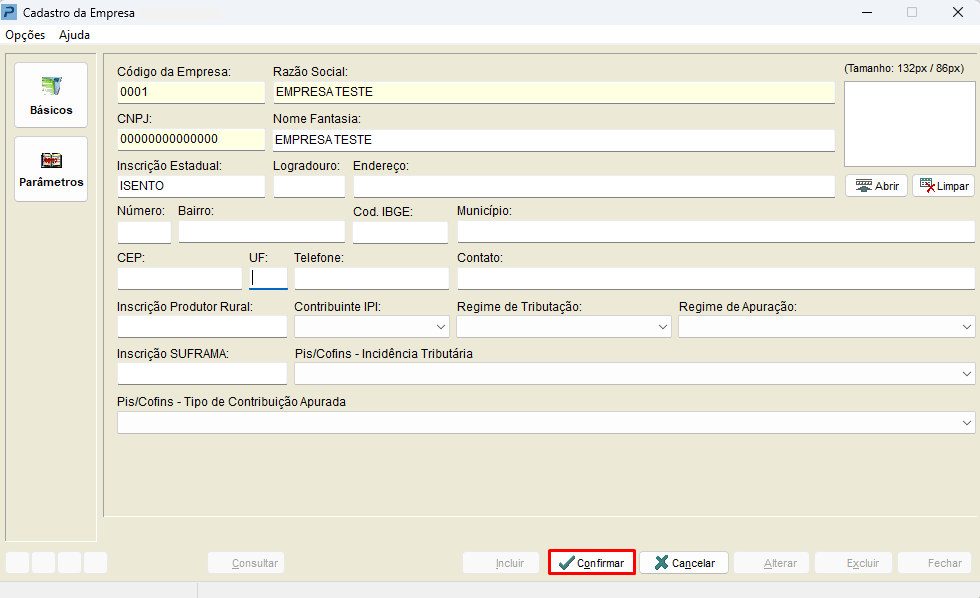The height and width of the screenshot is (598, 980).
Task: Click the application icon in title bar
Action: (11, 13)
